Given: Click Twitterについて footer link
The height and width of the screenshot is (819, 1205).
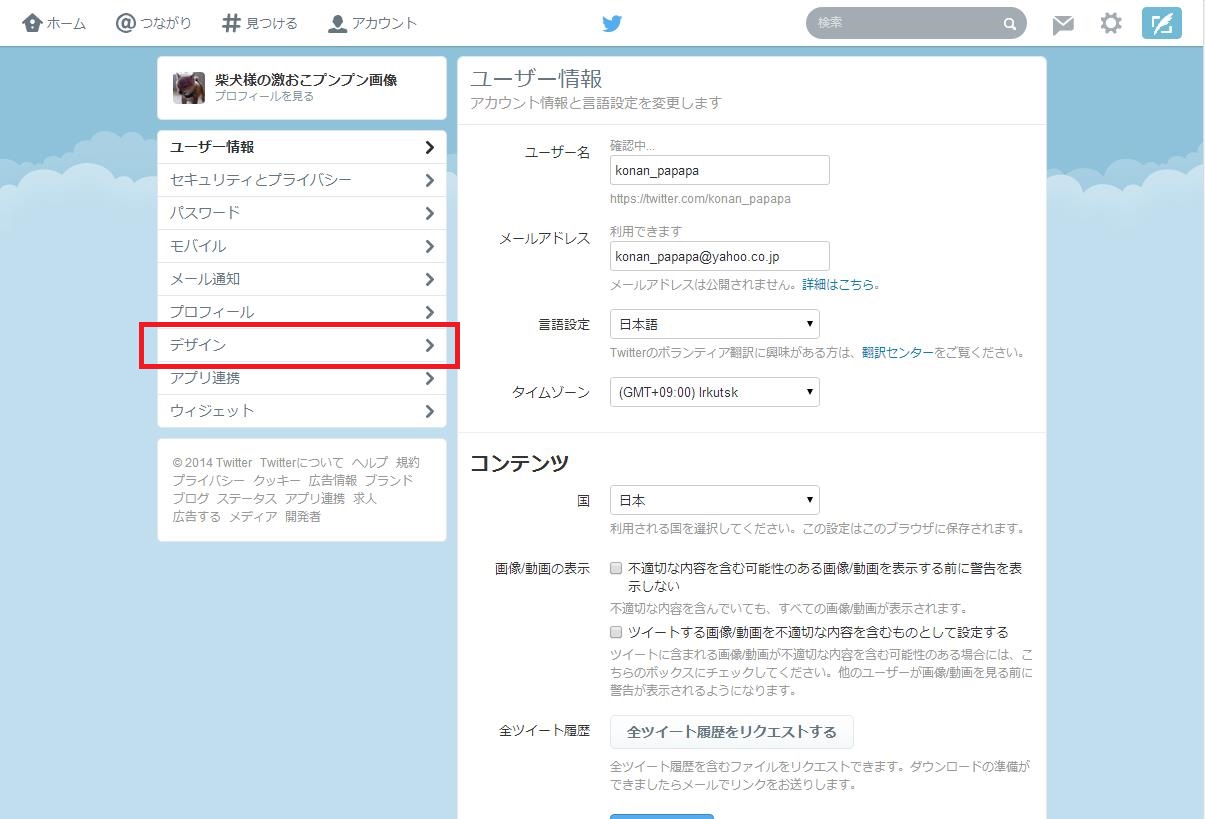Looking at the screenshot, I should click(302, 463).
